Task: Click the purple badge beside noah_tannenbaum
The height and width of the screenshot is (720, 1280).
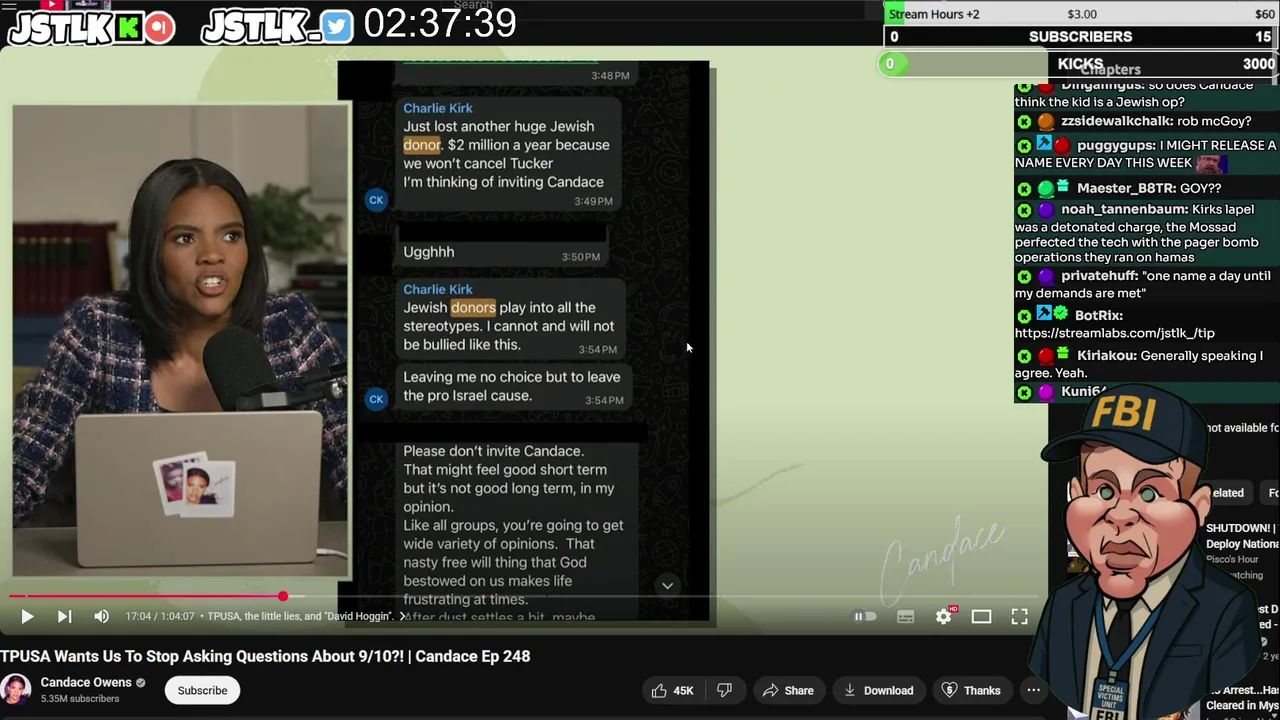Action: (1045, 210)
